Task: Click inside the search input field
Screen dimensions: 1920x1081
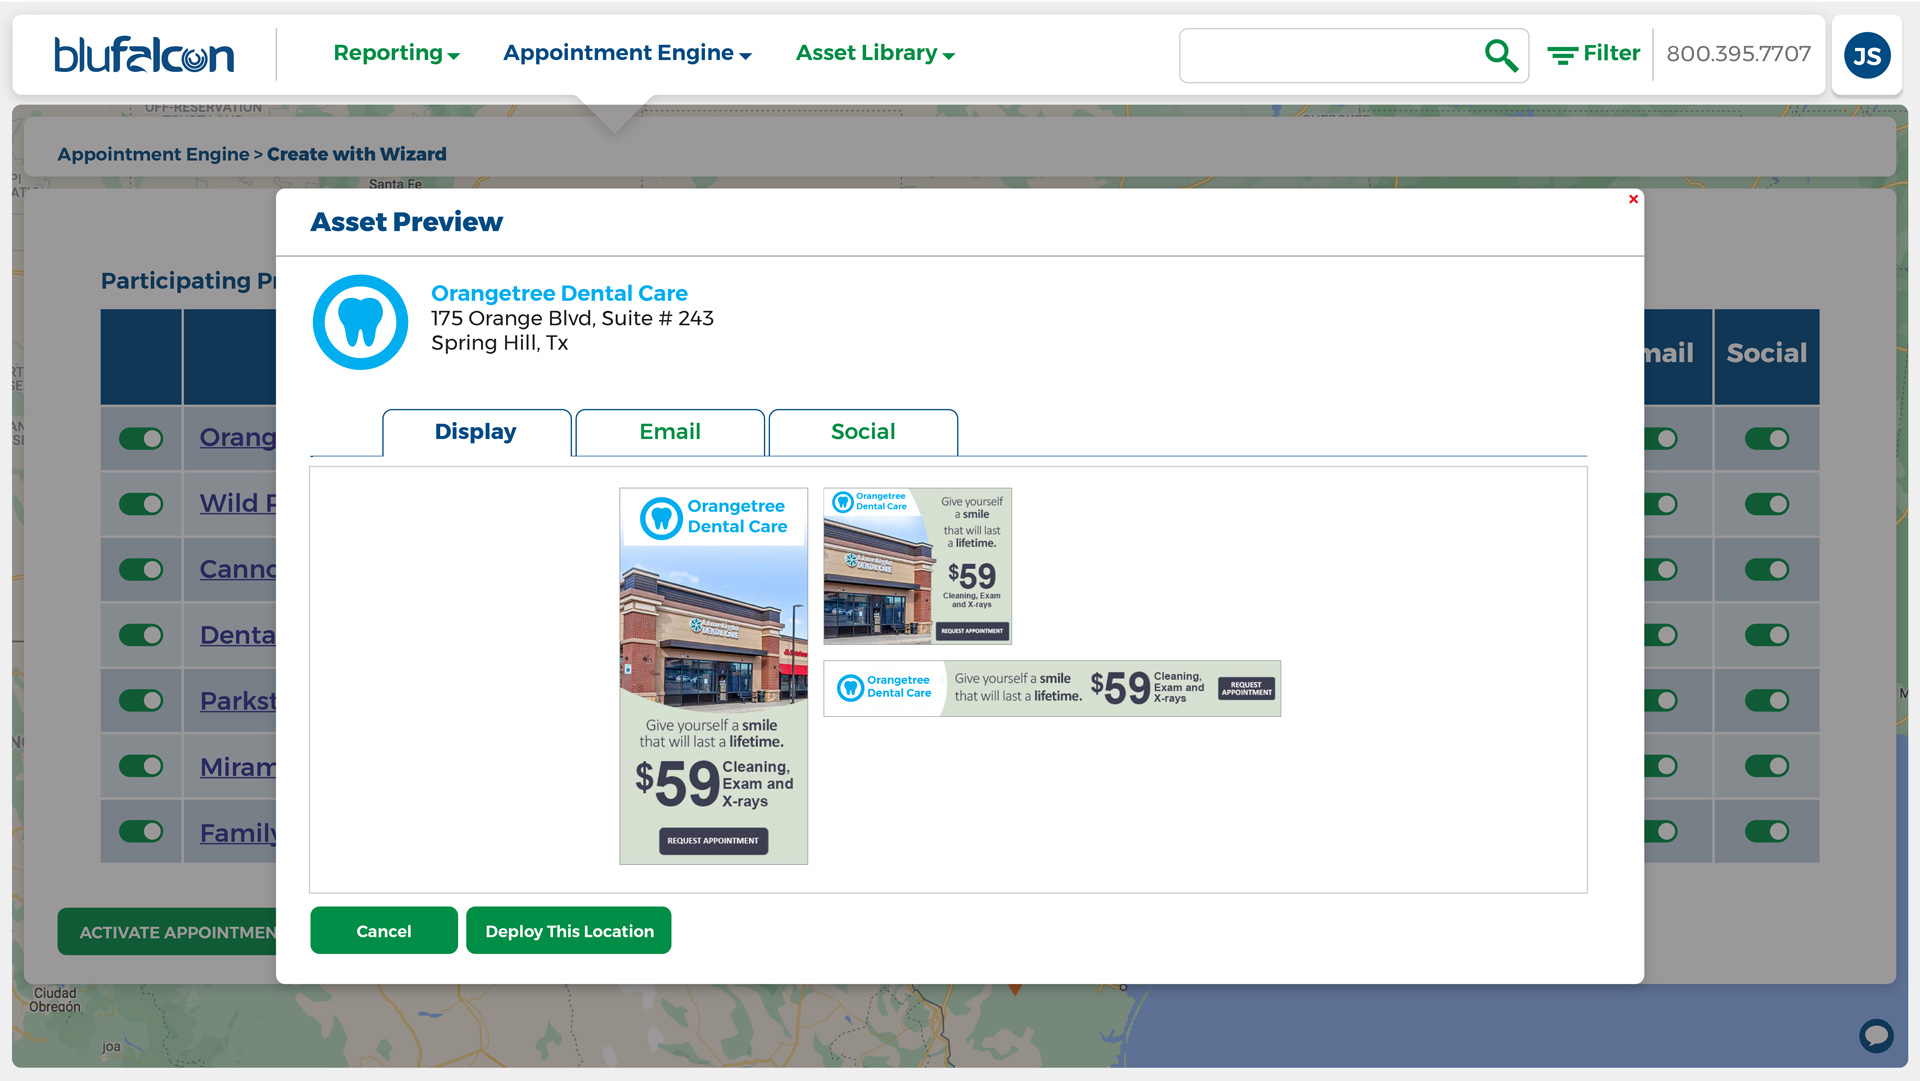Action: [x=1330, y=55]
